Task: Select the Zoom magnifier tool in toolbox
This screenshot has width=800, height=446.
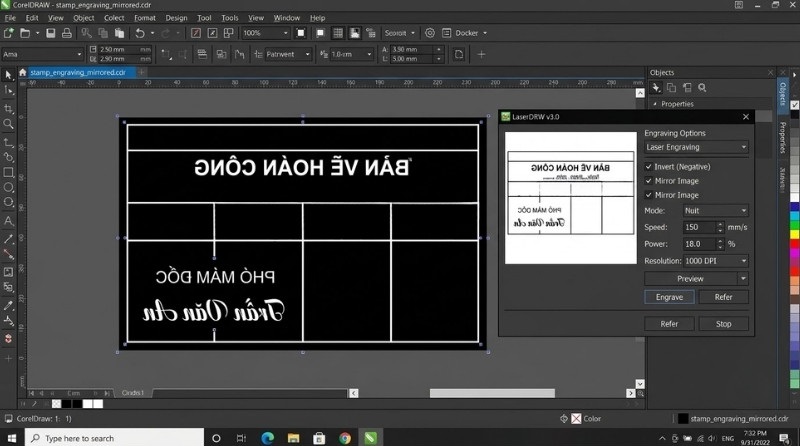Action: pos(8,124)
